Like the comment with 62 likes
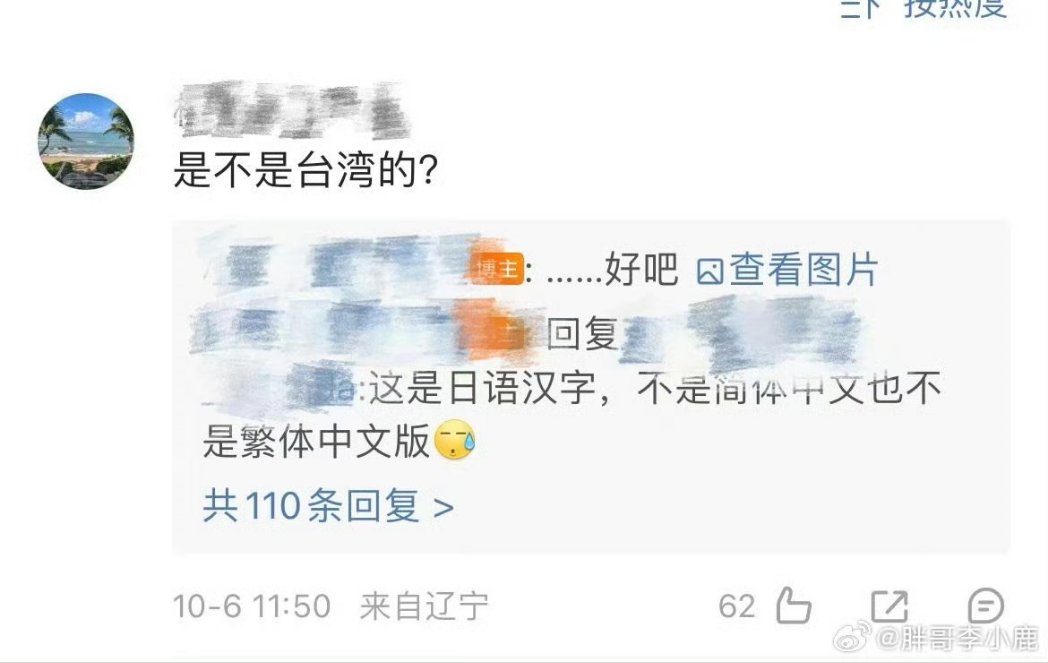Image resolution: width=1048 pixels, height=663 pixels. click(793, 606)
